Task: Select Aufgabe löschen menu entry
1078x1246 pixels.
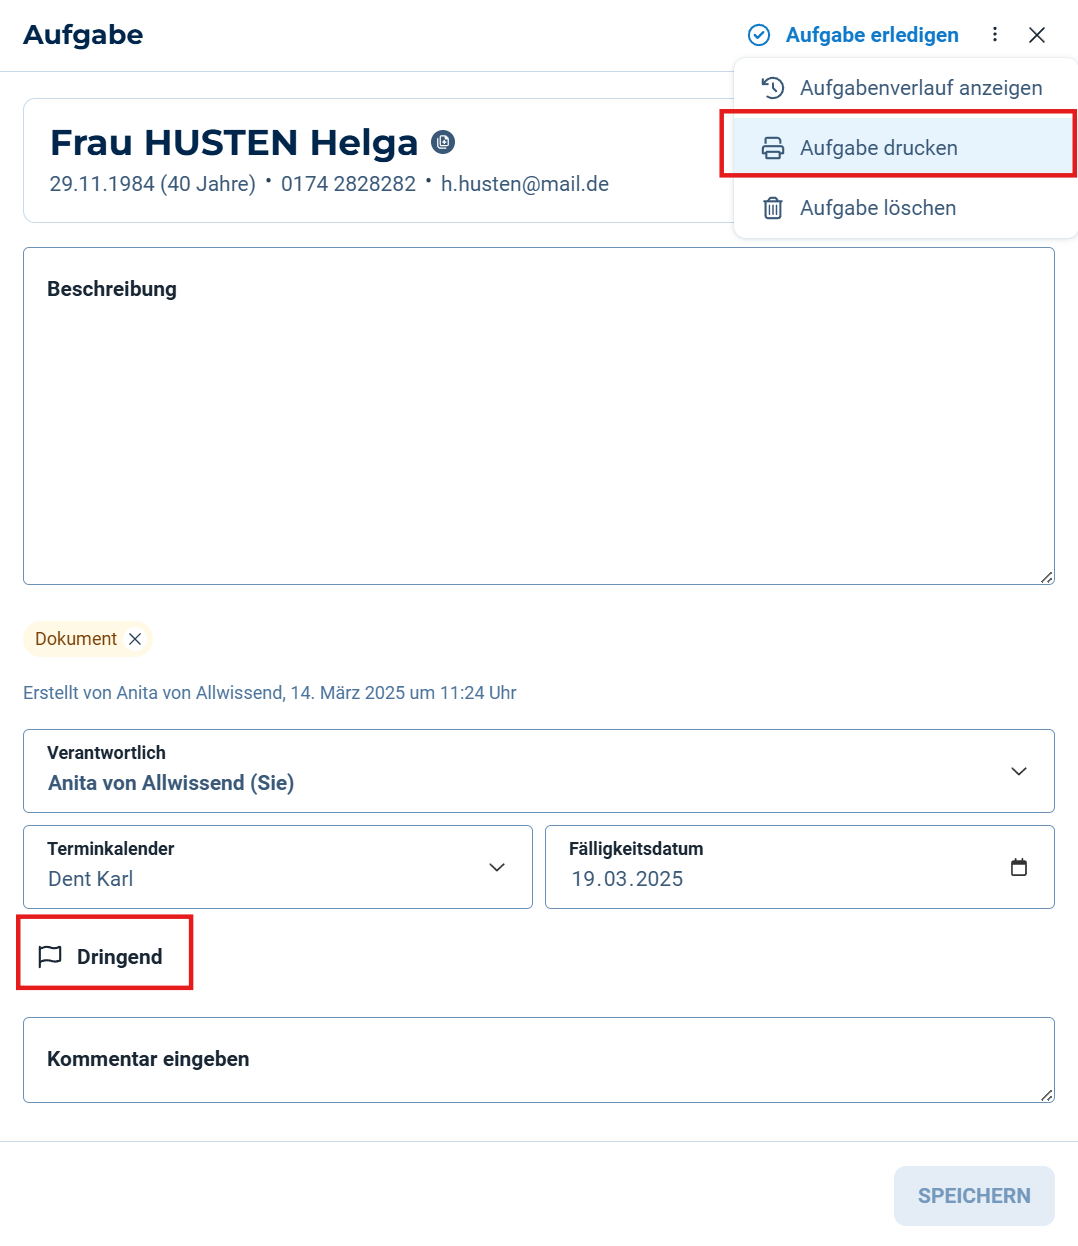Action: coord(906,208)
